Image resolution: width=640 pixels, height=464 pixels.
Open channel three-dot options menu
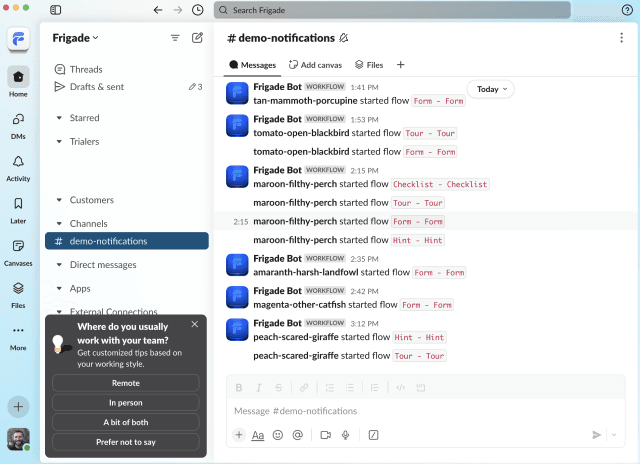(621, 38)
